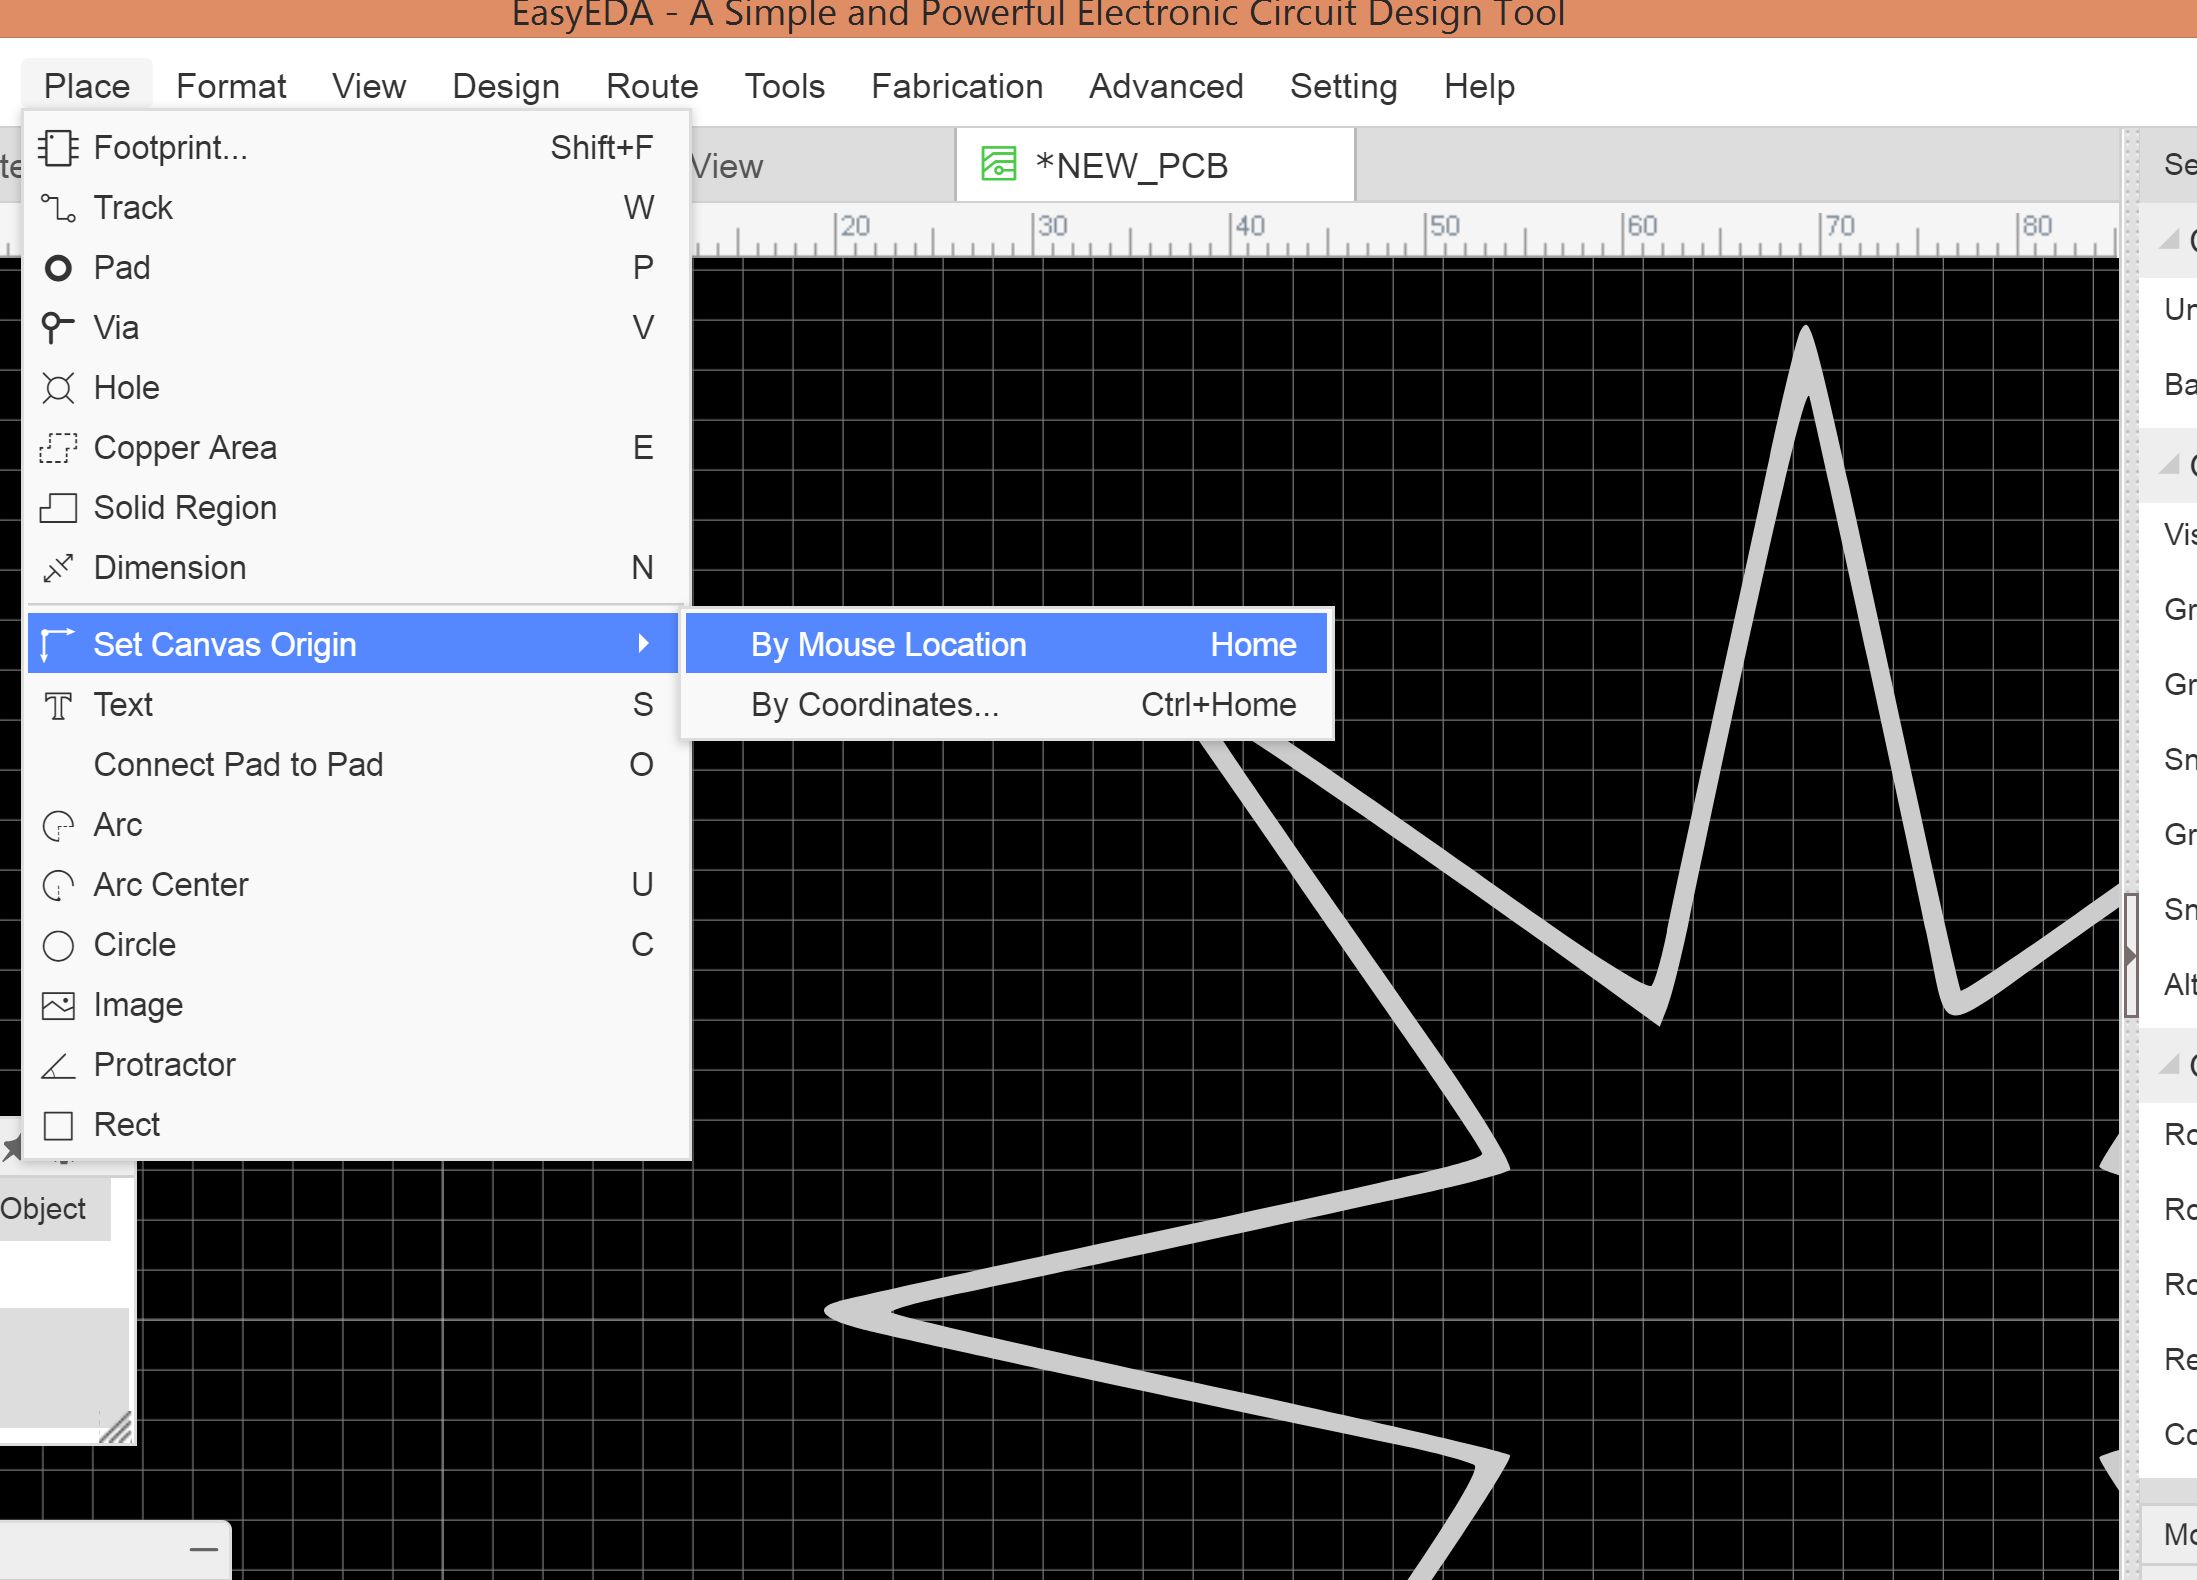Open the Advanced menu
Viewport: 2197px width, 1580px height.
(x=1166, y=86)
